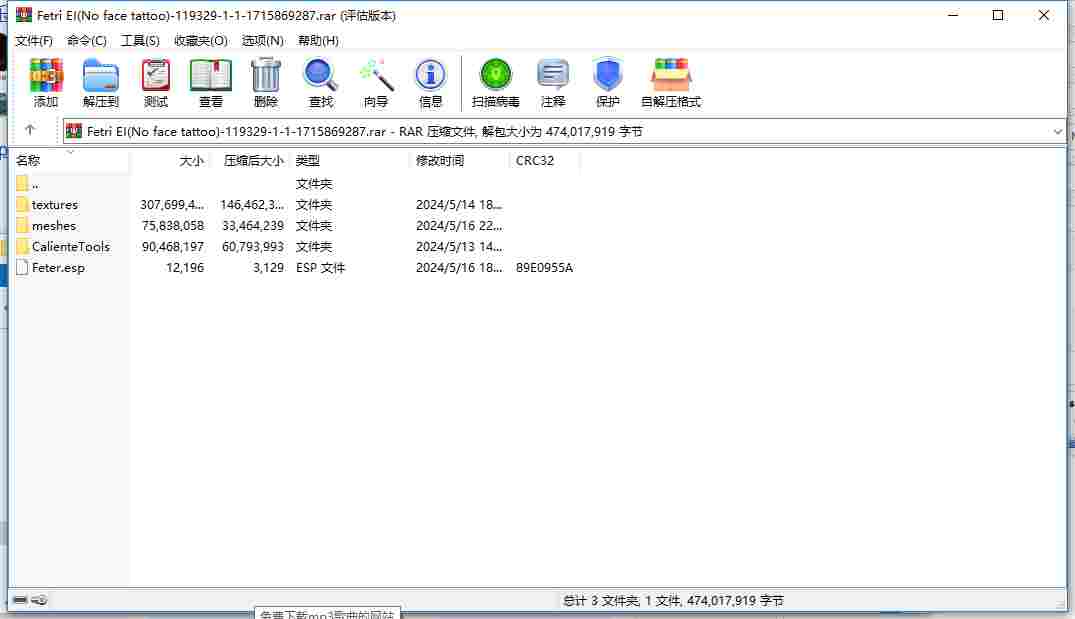Viewport: 1075px width, 619px height.
Task: Click the ESP 文件 type cell
Action: coord(321,267)
